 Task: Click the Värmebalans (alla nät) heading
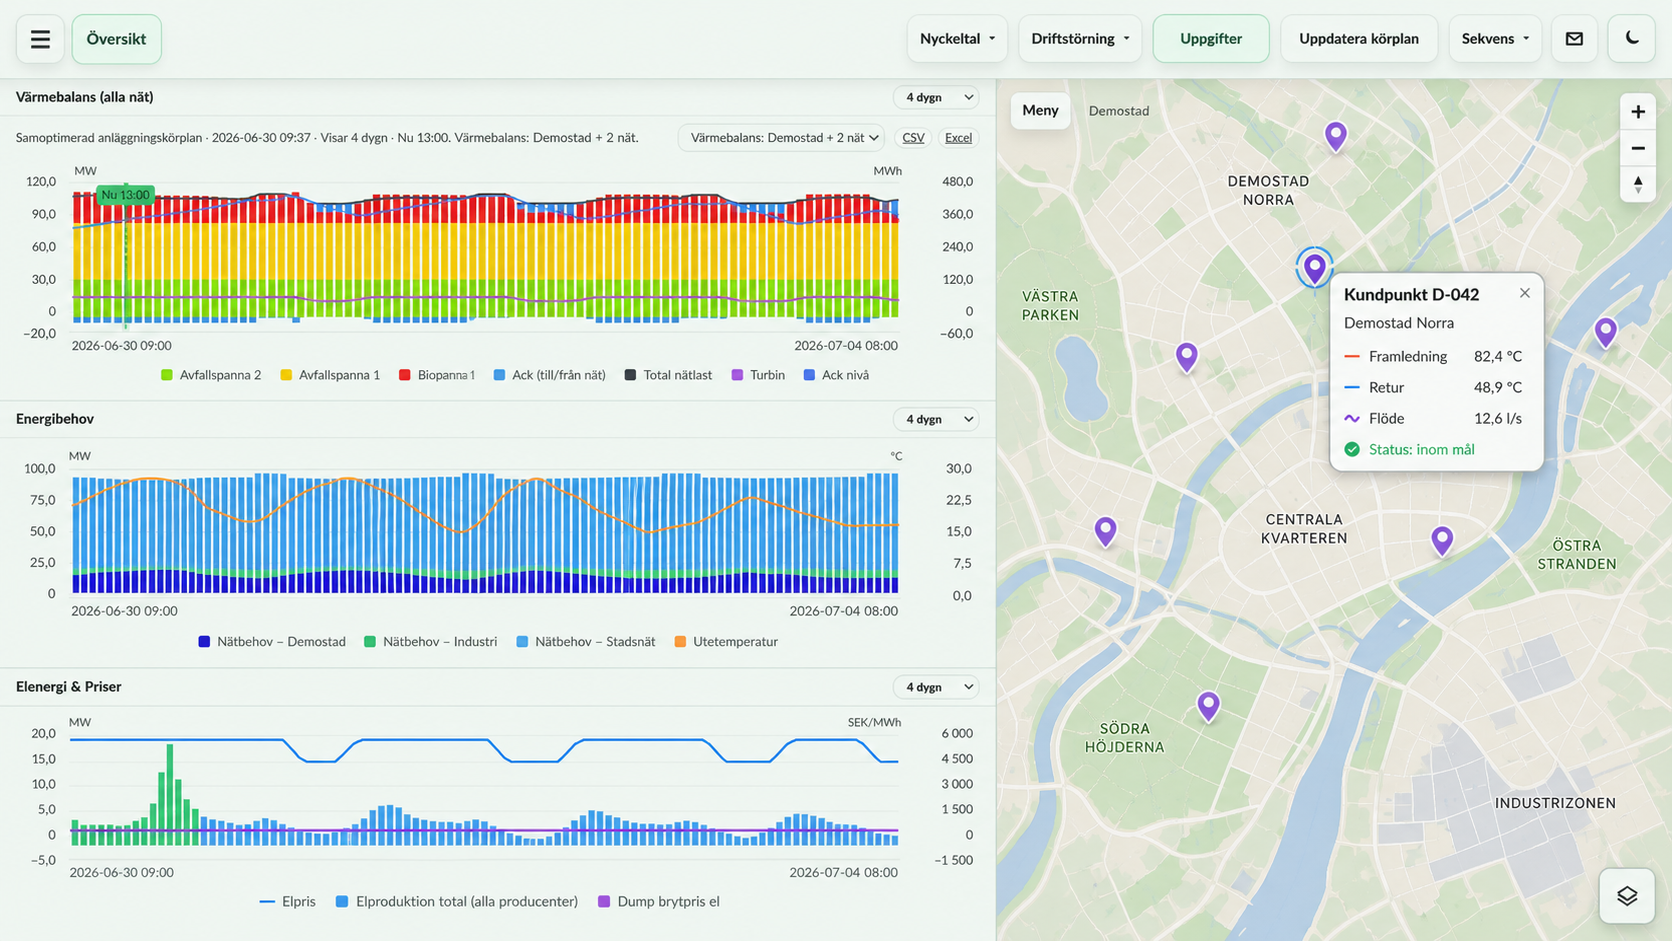[x=84, y=97]
